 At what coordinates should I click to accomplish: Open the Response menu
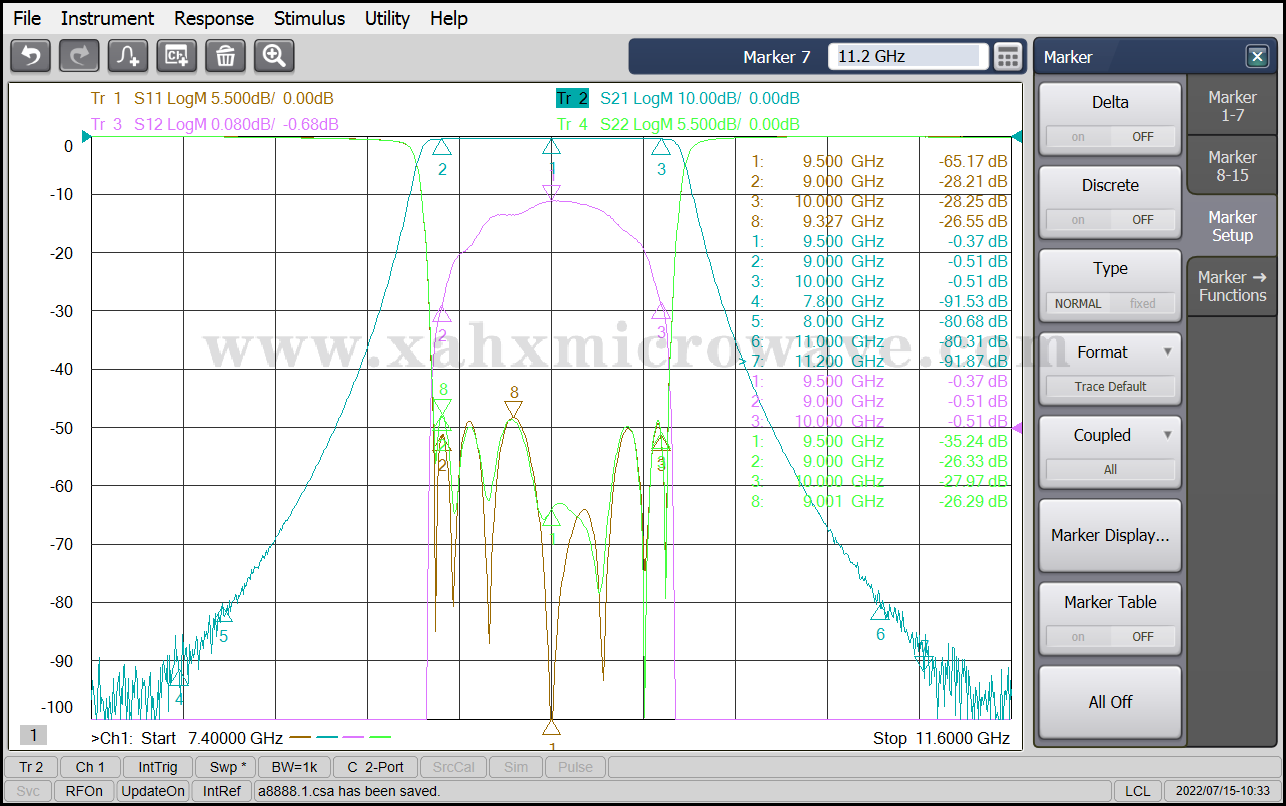(x=214, y=18)
